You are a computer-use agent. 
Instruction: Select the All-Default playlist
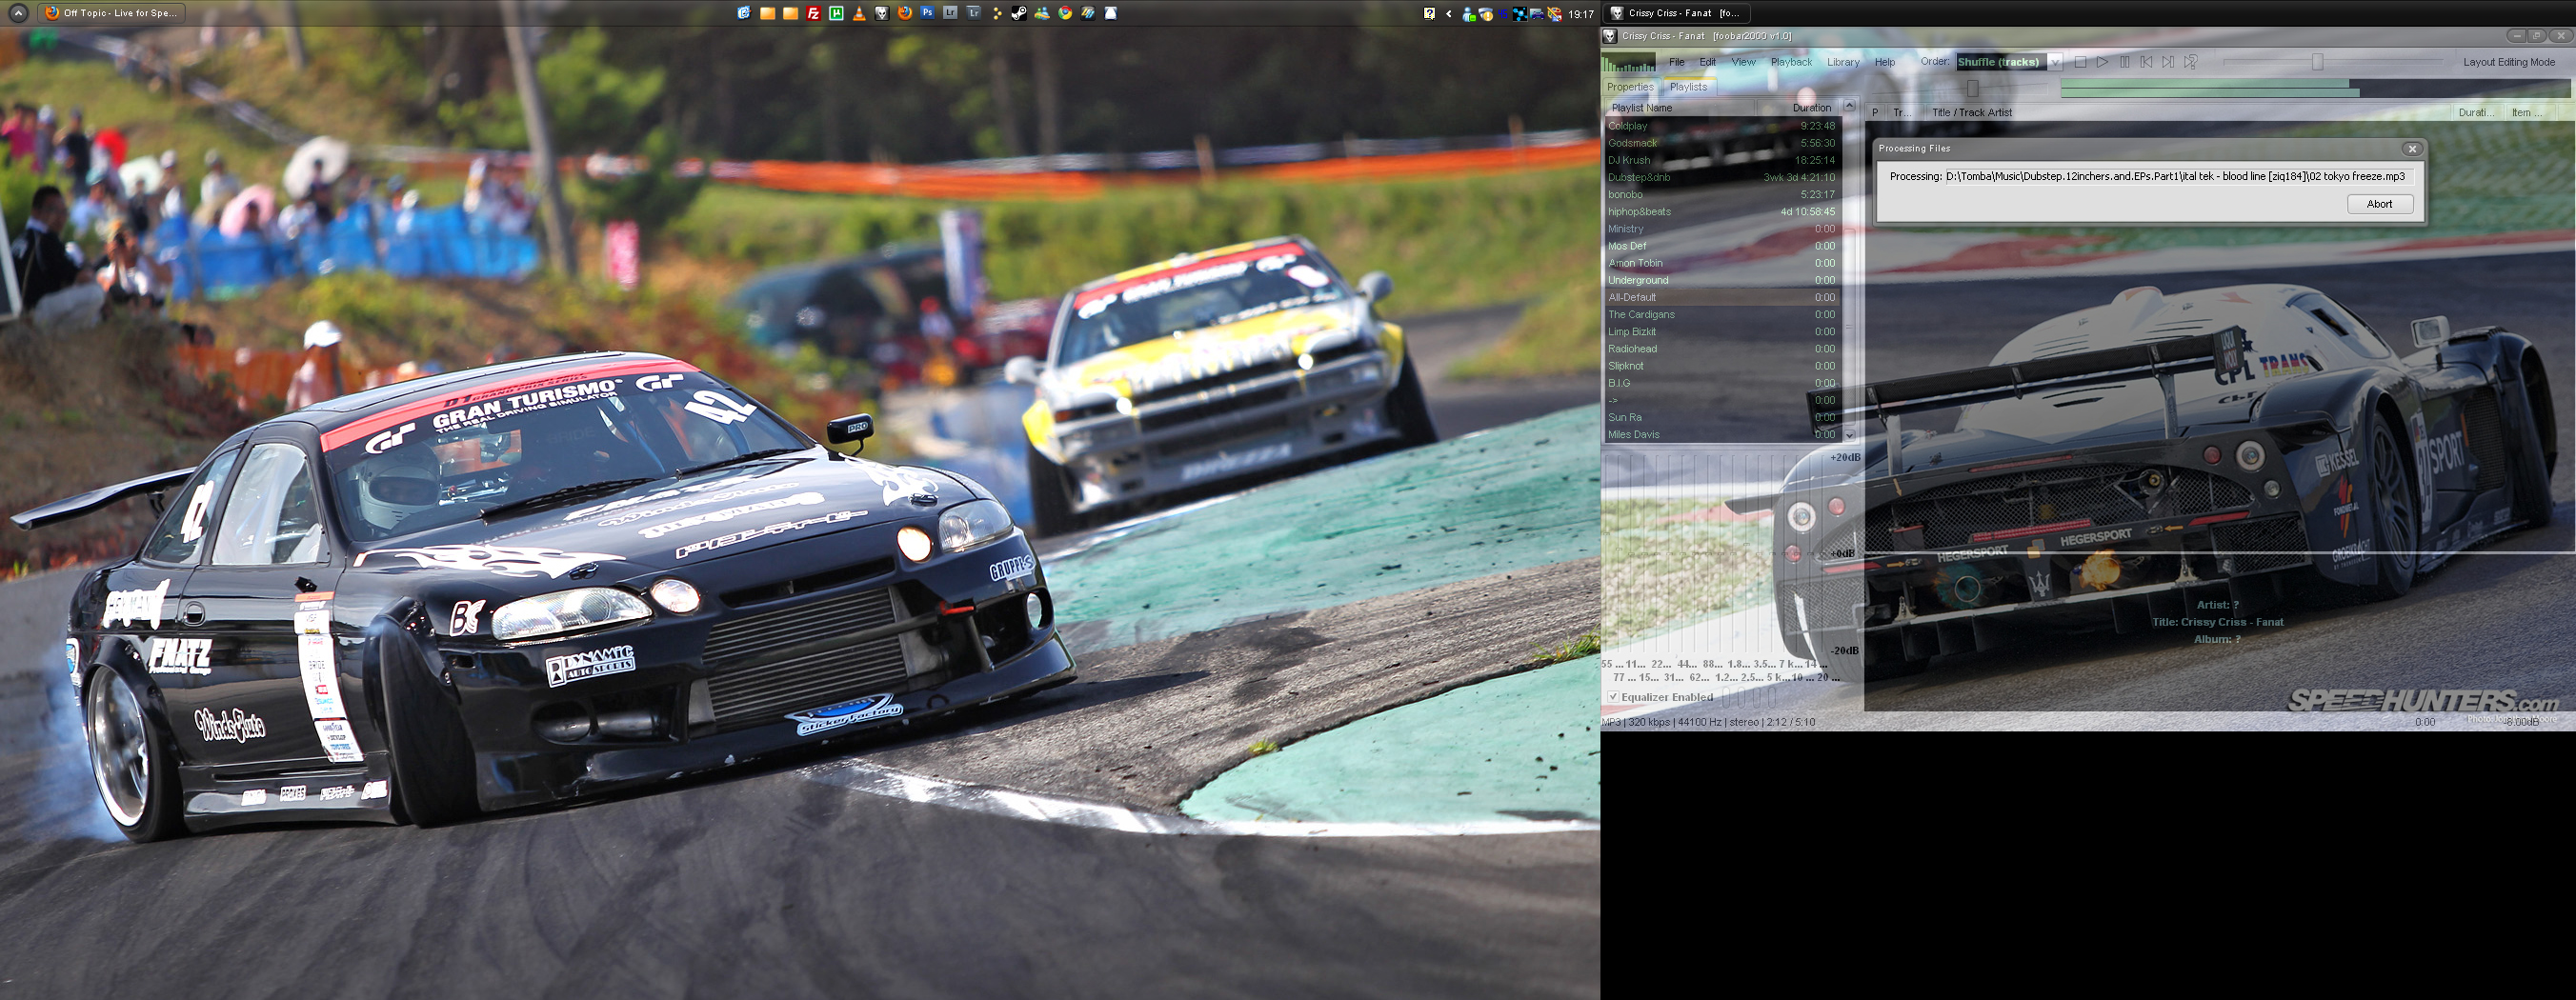click(1721, 297)
